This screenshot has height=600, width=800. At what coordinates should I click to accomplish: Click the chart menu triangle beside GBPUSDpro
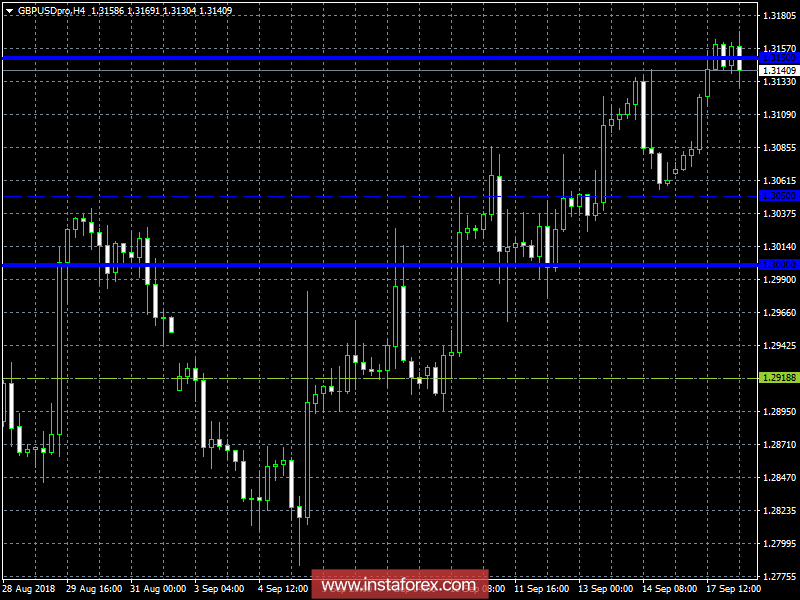point(9,11)
